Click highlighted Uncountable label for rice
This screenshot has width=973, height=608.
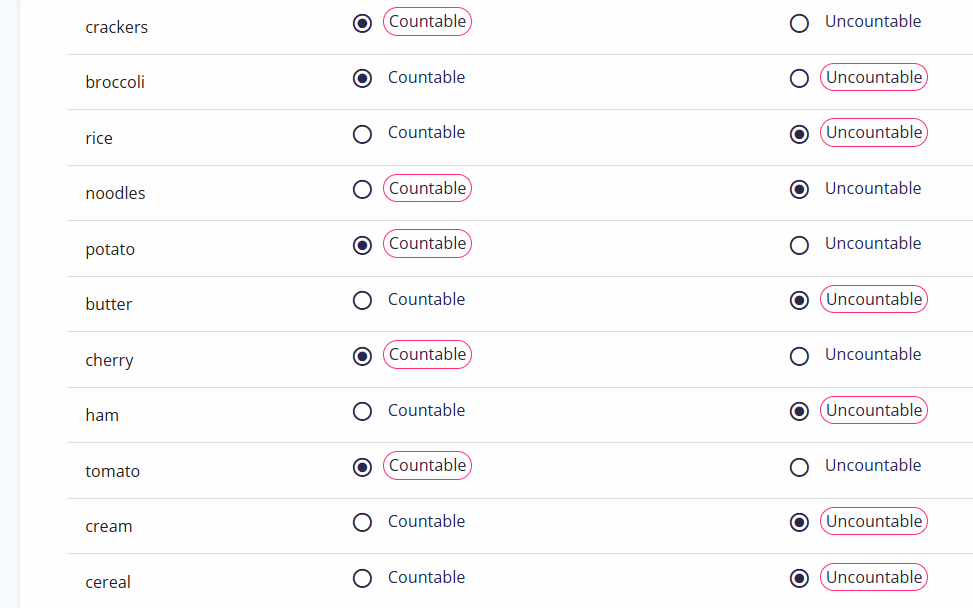[874, 133]
